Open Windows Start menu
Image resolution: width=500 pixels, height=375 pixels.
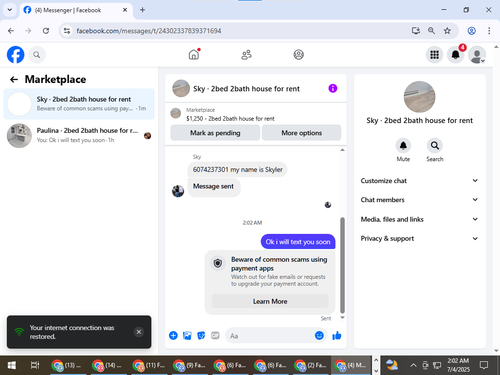coord(12,365)
